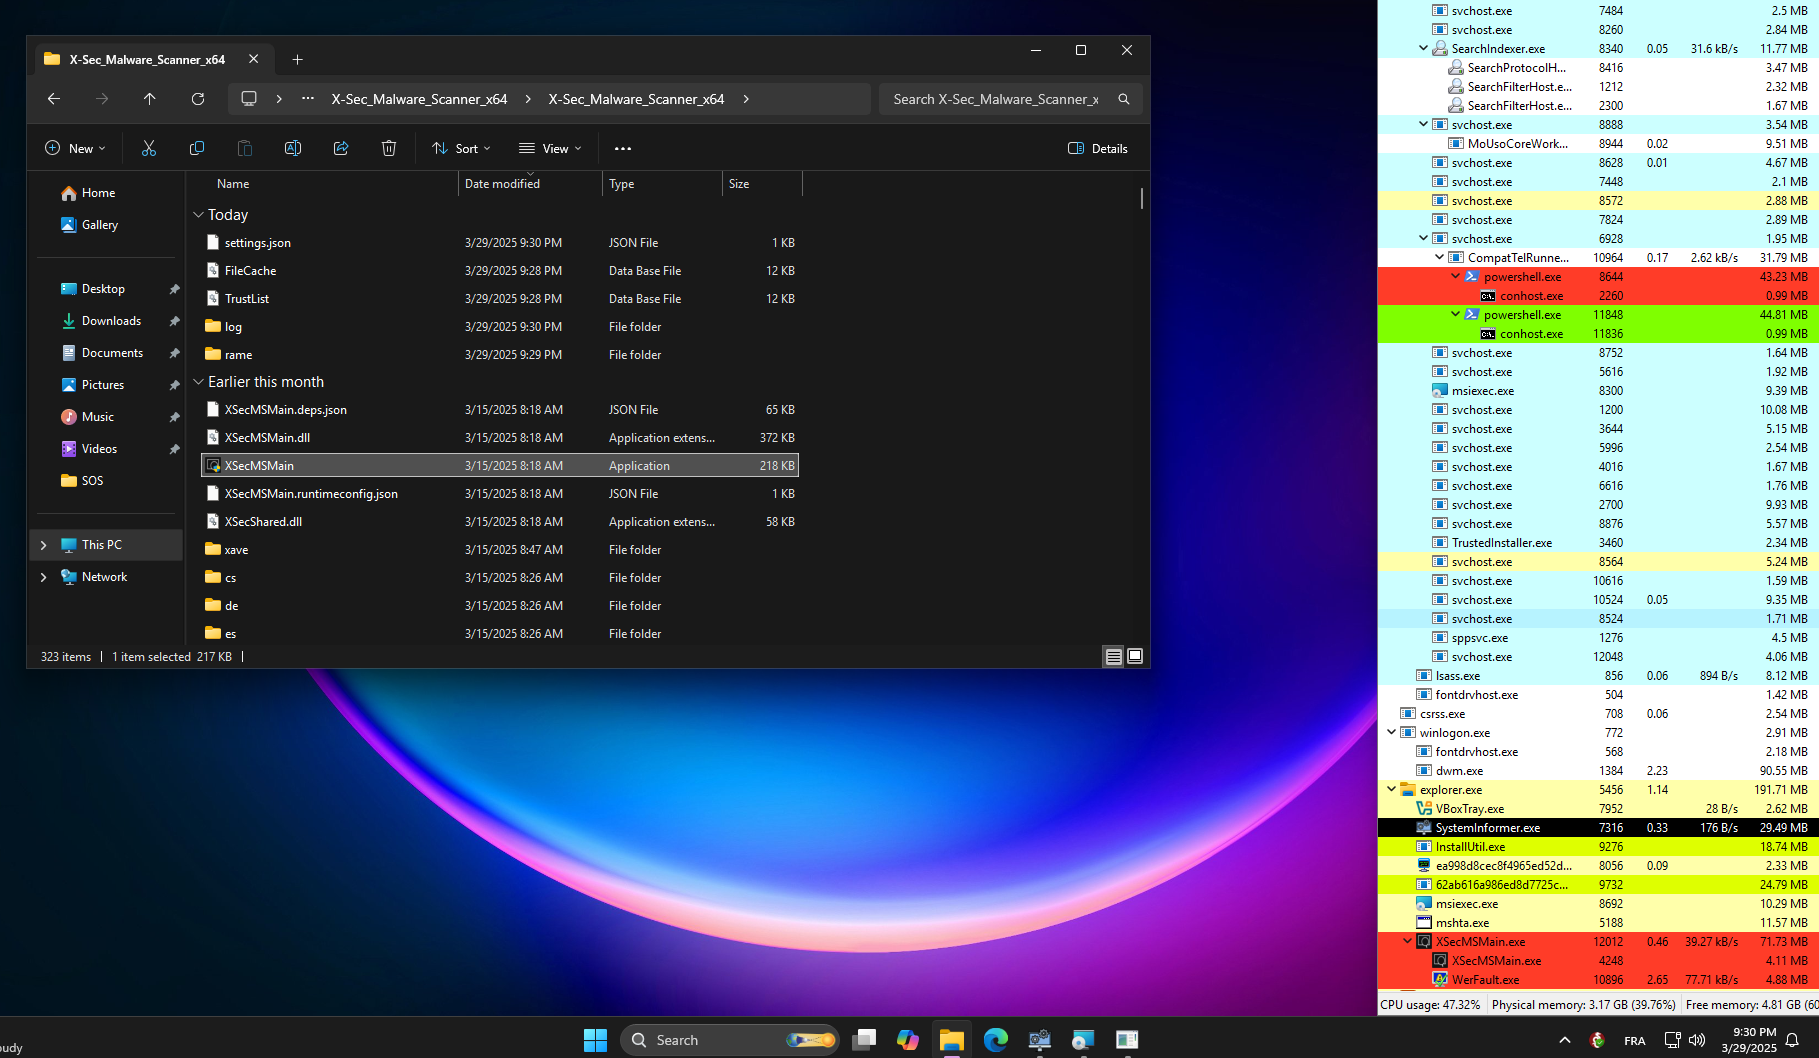Refresh the current folder view
This screenshot has height=1058, width=1819.
(x=198, y=99)
